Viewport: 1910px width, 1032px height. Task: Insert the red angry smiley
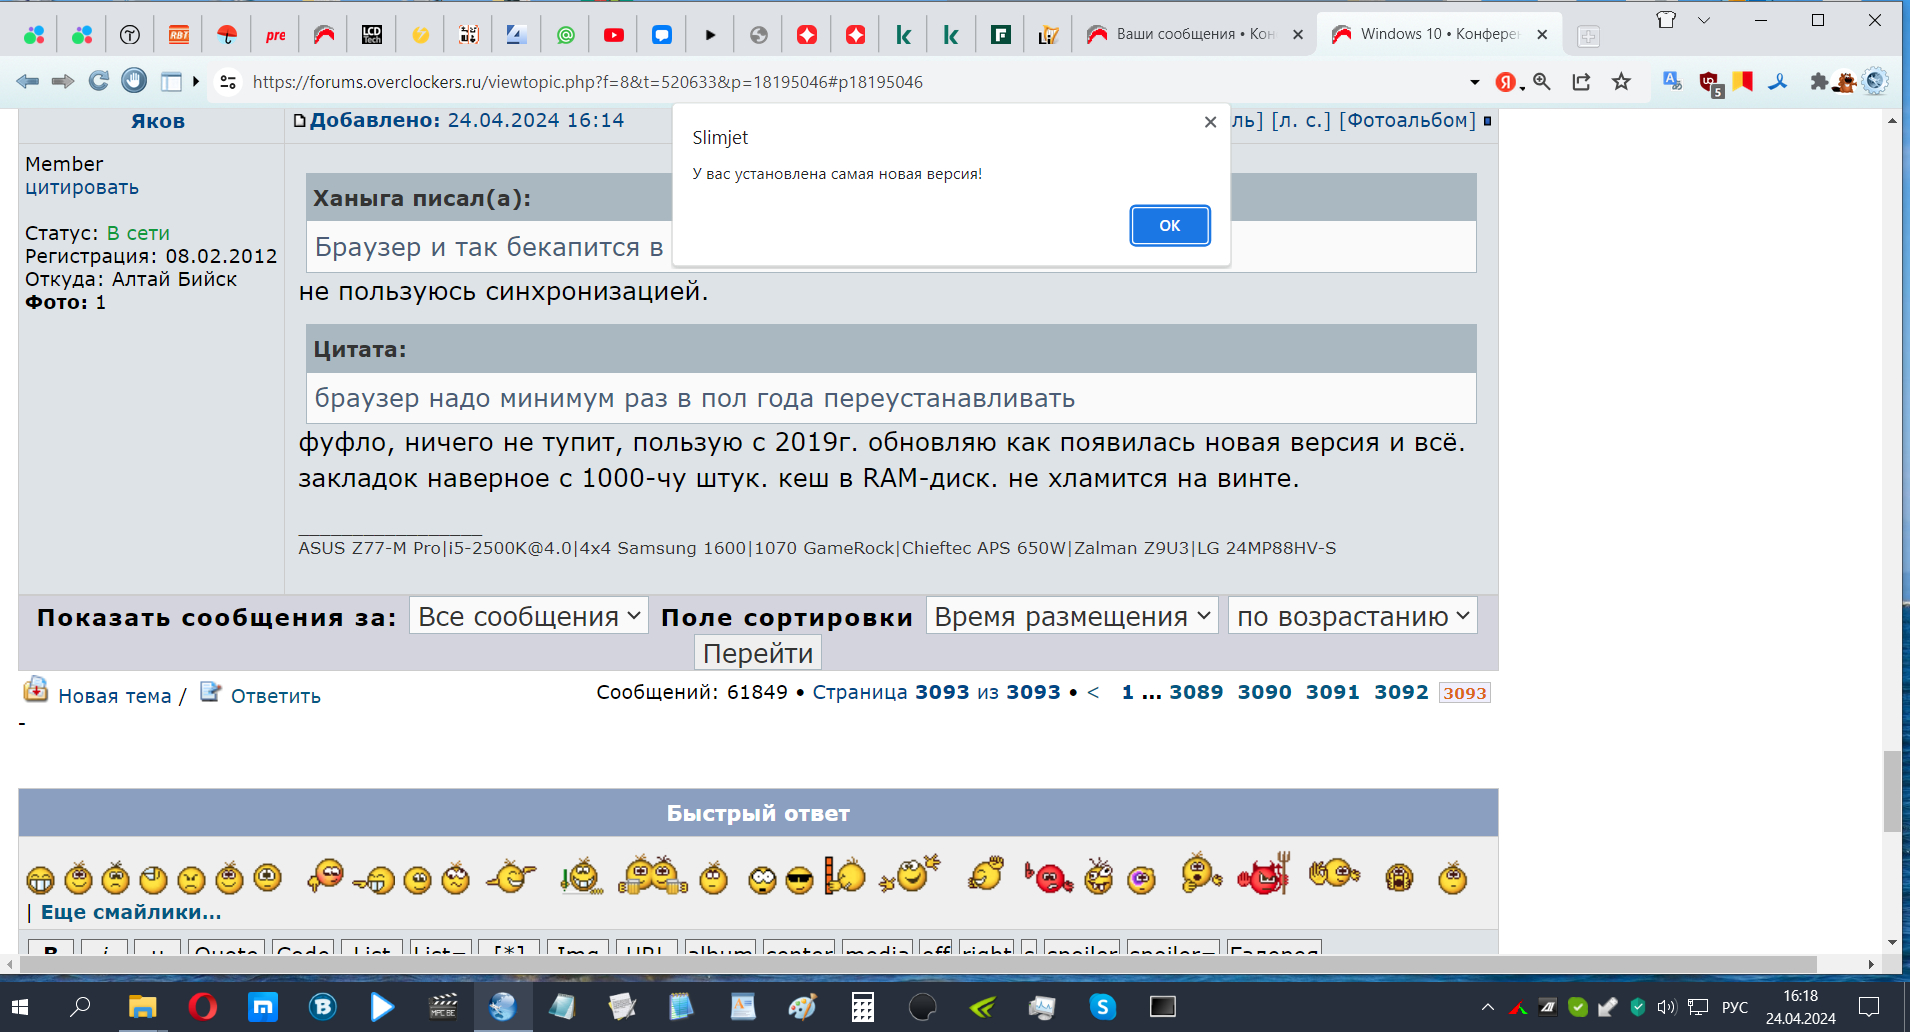coord(1048,878)
